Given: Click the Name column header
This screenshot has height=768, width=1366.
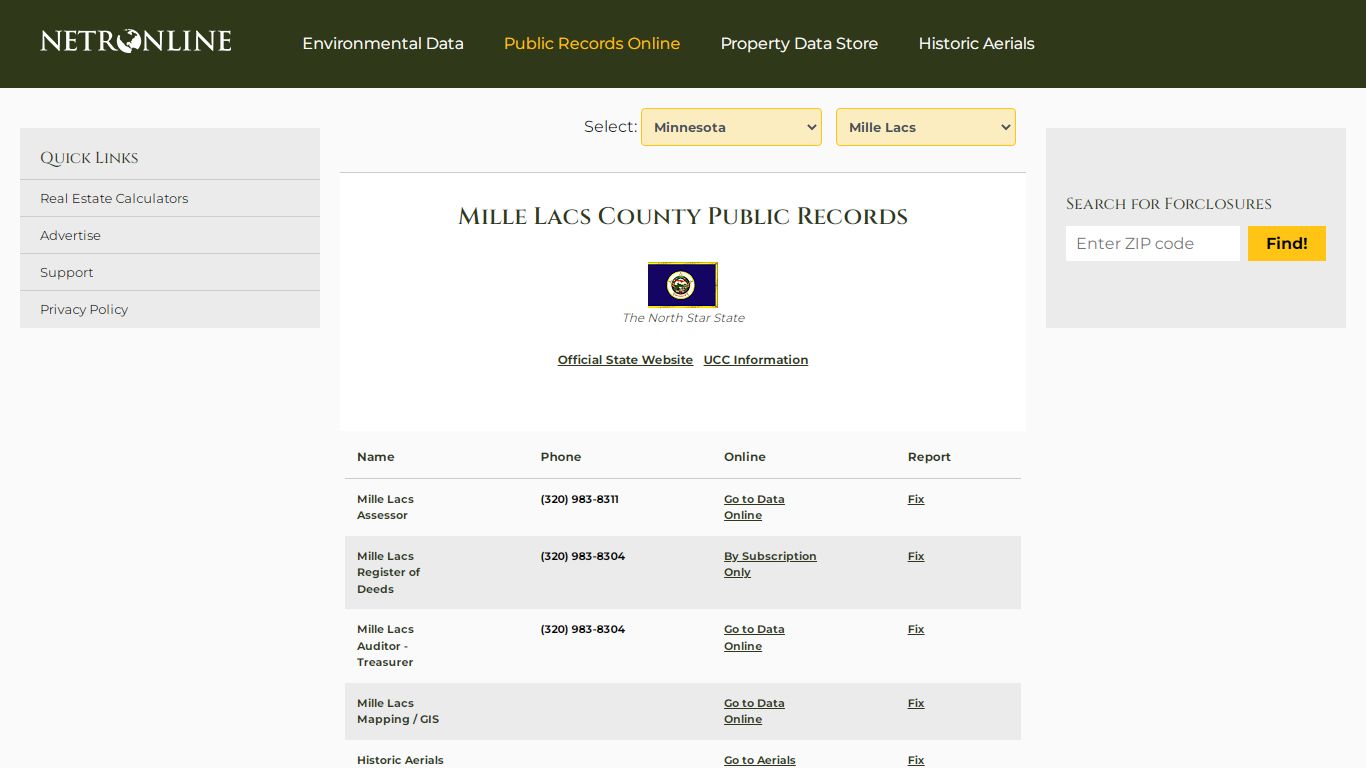Looking at the screenshot, I should tap(376, 457).
